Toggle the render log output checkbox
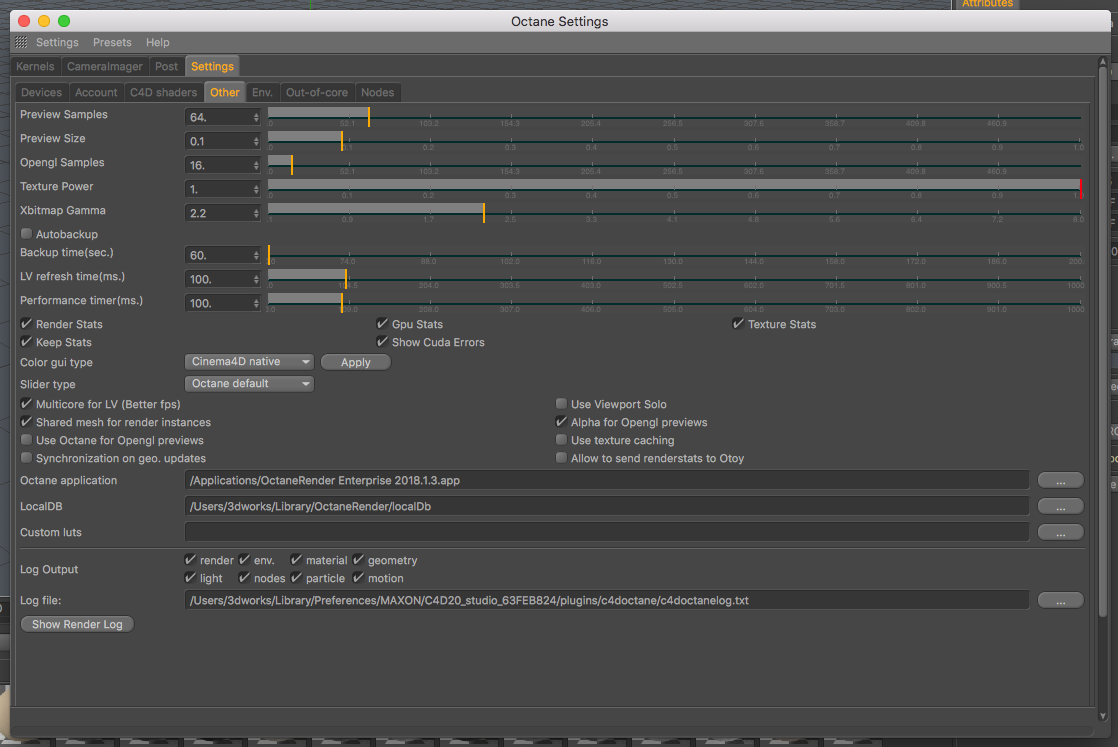Image resolution: width=1118 pixels, height=747 pixels. point(190,560)
